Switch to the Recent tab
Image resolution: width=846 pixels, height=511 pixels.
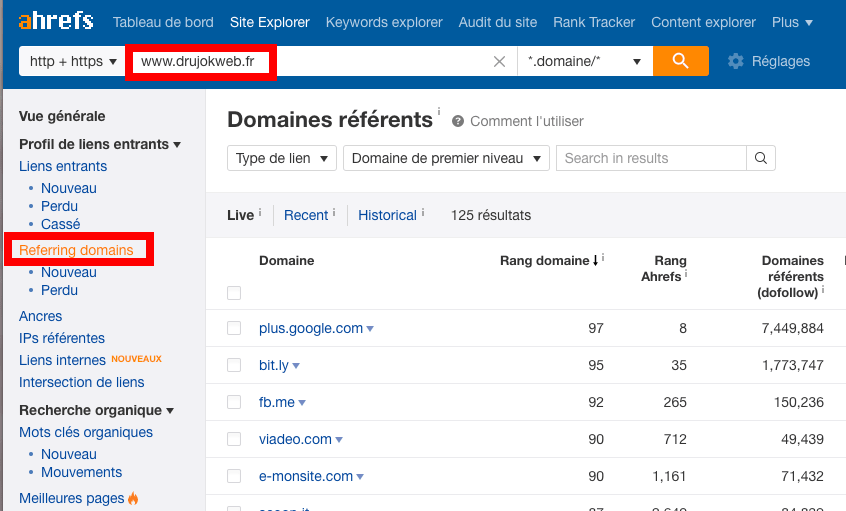(x=306, y=215)
